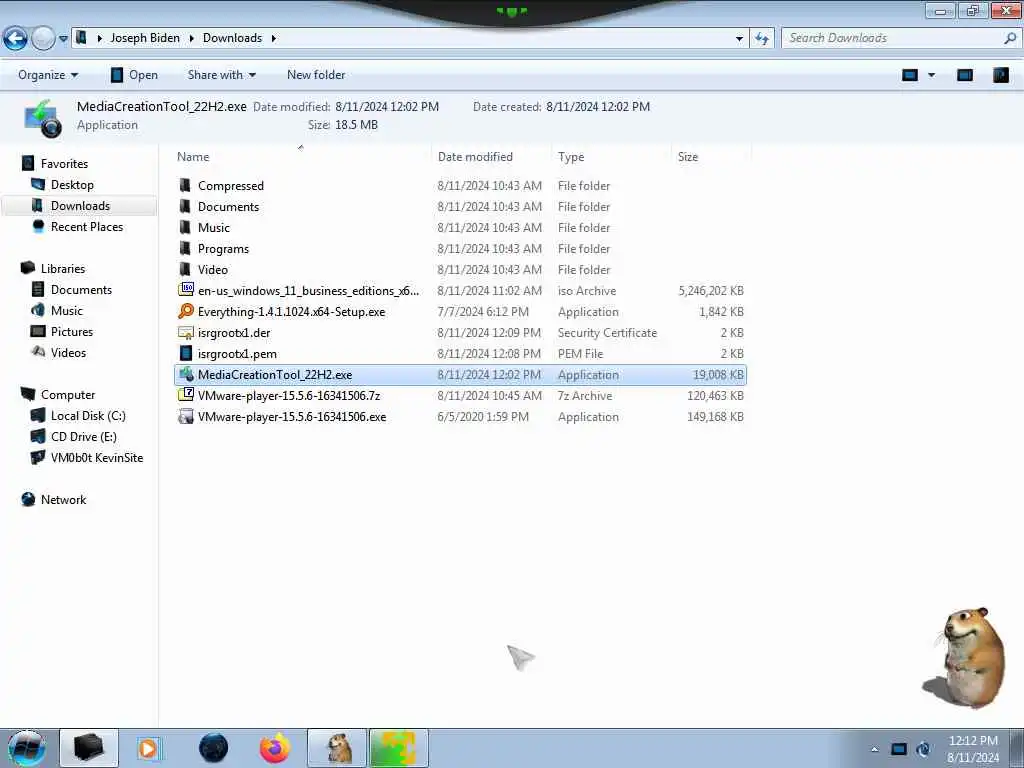Screen dimensions: 1024x768
Task: Select the Everything setup exe icon
Action: (185, 311)
